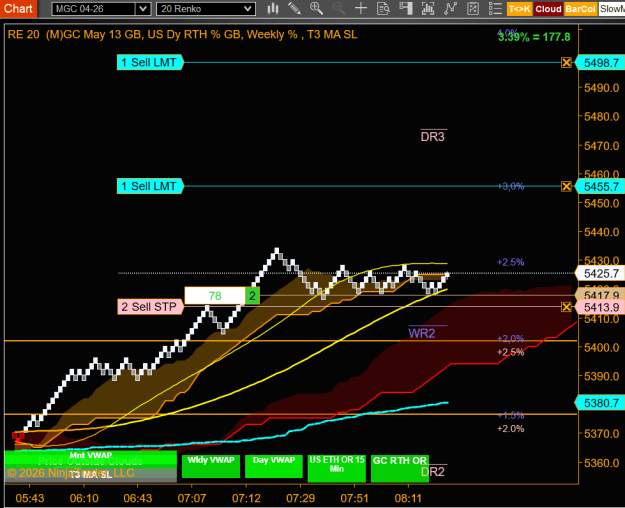625x508 pixels.
Task: Open the MGC 04-26 instrument dropdown arrow
Action: click(143, 9)
